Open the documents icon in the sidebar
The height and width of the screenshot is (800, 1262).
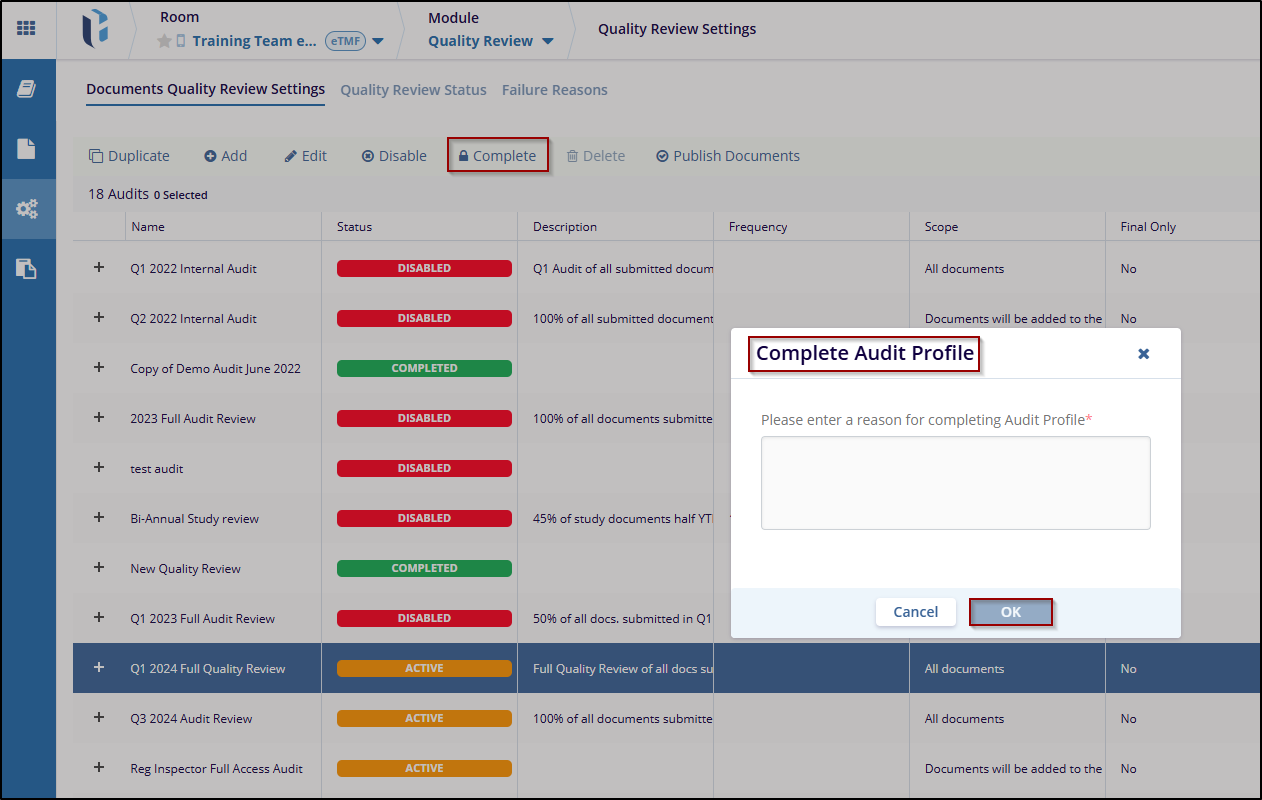tap(27, 149)
